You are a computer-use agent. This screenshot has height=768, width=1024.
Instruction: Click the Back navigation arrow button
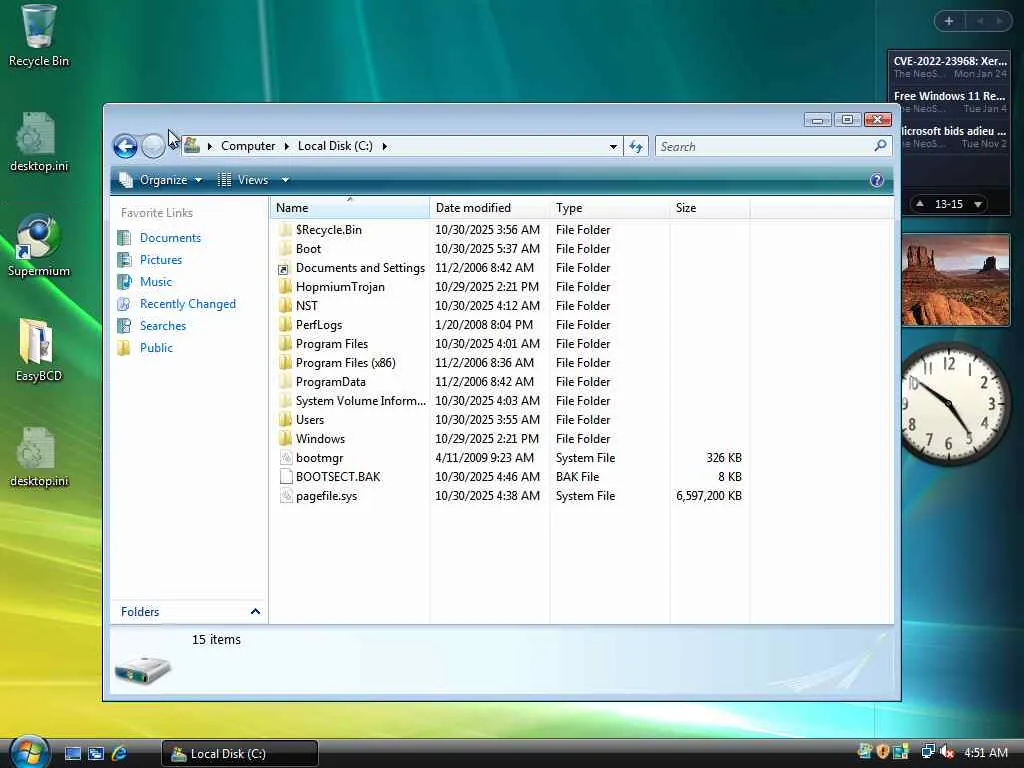125,147
